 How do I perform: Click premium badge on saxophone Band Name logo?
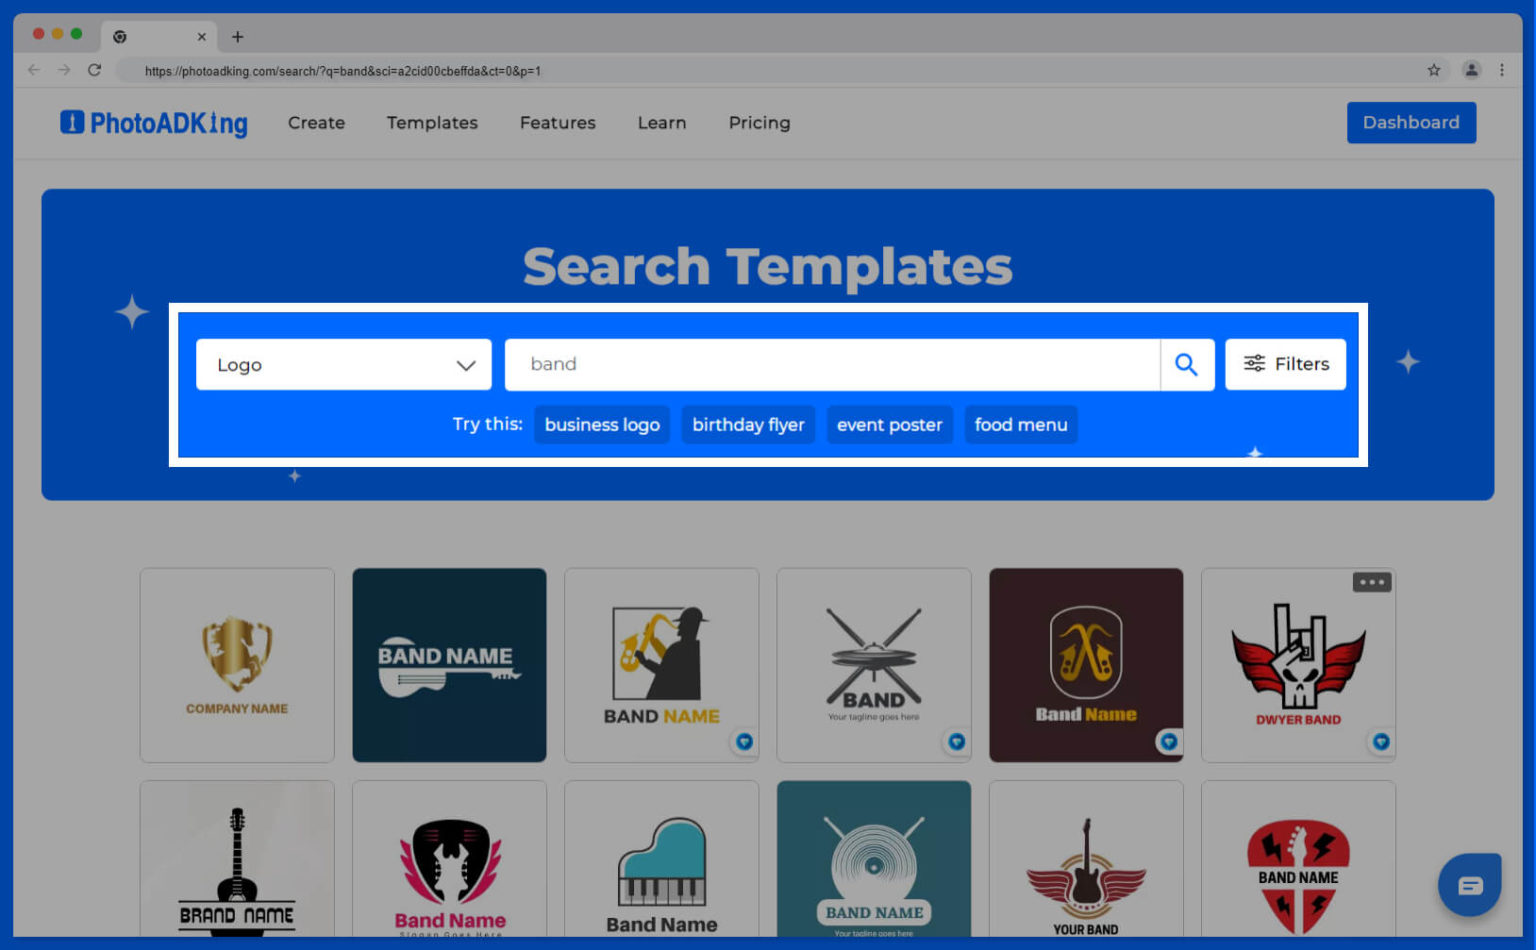[744, 742]
